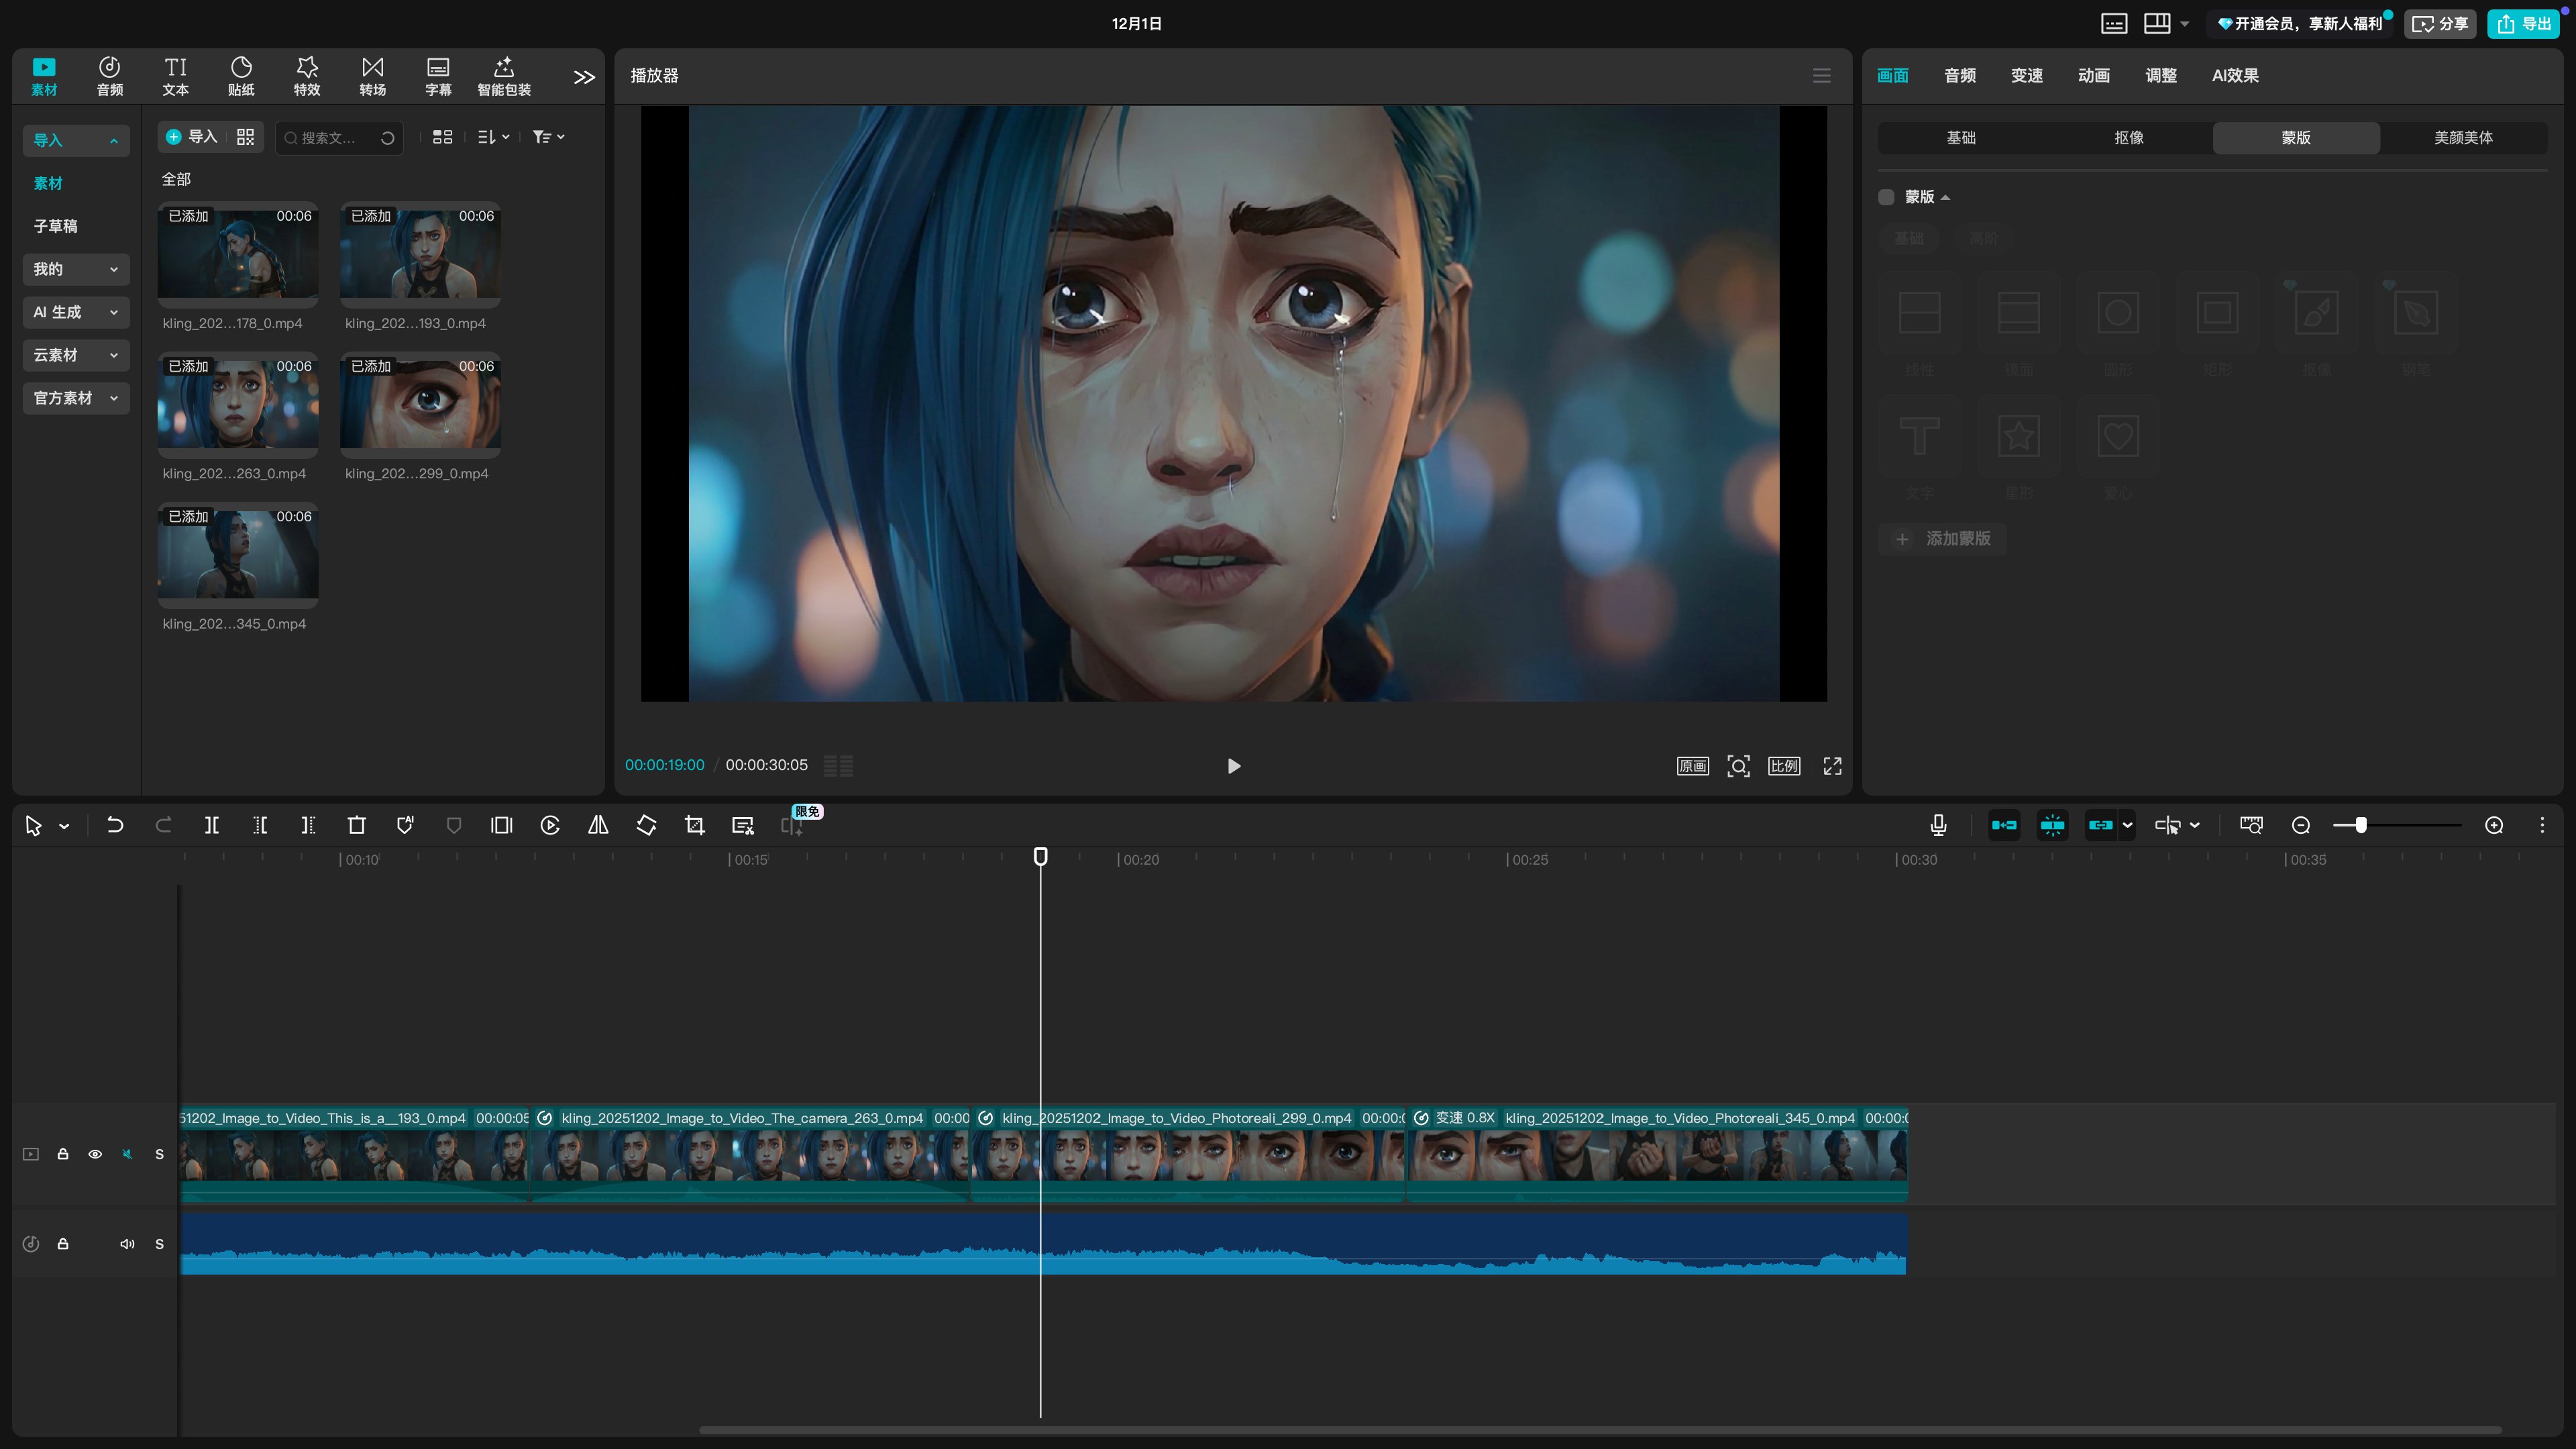Click the timeline horizontal scrollbar

coord(1600,1430)
